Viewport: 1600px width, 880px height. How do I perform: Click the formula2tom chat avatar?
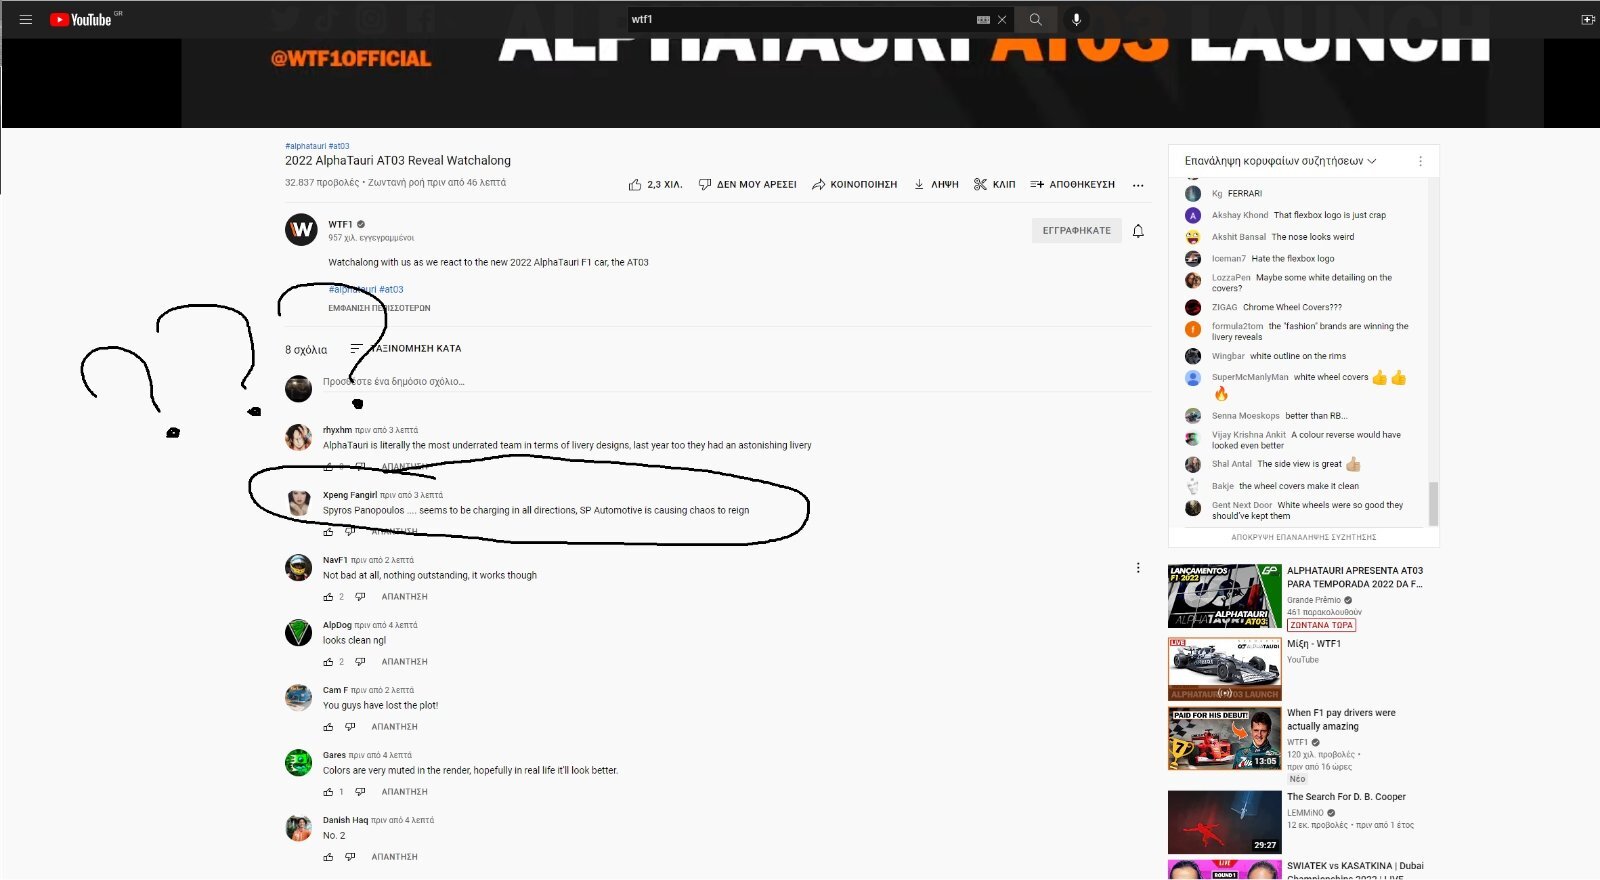tap(1193, 329)
